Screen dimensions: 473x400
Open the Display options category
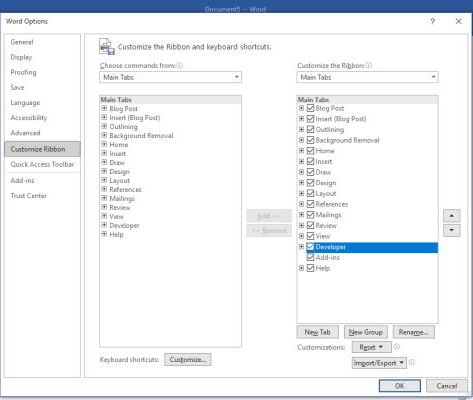coord(42,57)
